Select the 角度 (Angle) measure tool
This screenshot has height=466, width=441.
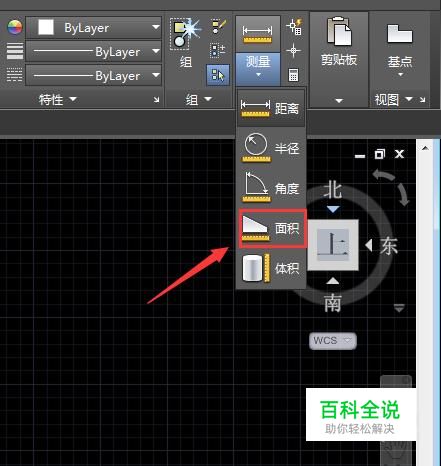tap(271, 188)
